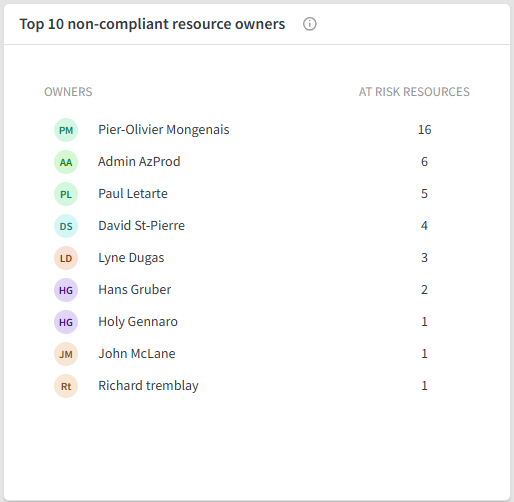Open owner Holy Gennaro

click(138, 322)
